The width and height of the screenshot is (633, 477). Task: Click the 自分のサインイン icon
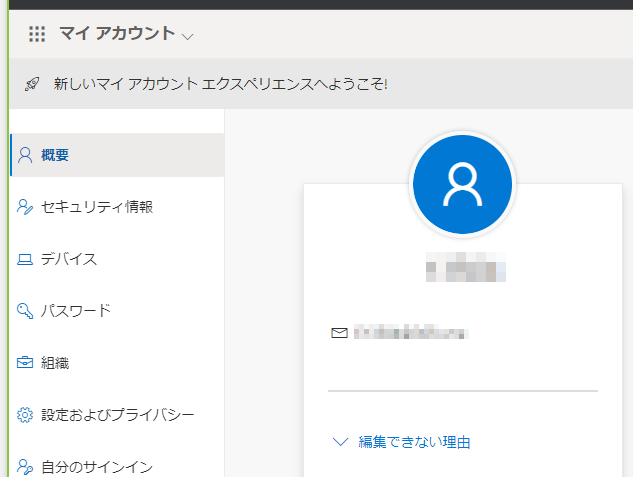(26, 466)
